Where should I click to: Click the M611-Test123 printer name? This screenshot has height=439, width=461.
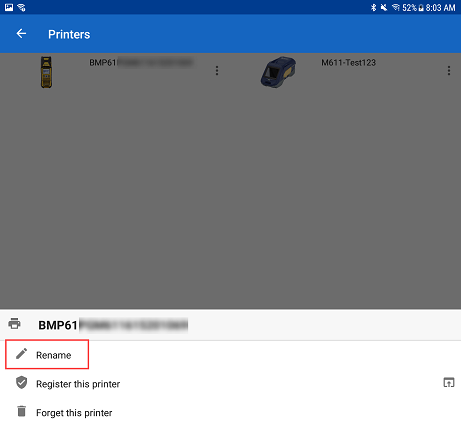tap(348, 63)
